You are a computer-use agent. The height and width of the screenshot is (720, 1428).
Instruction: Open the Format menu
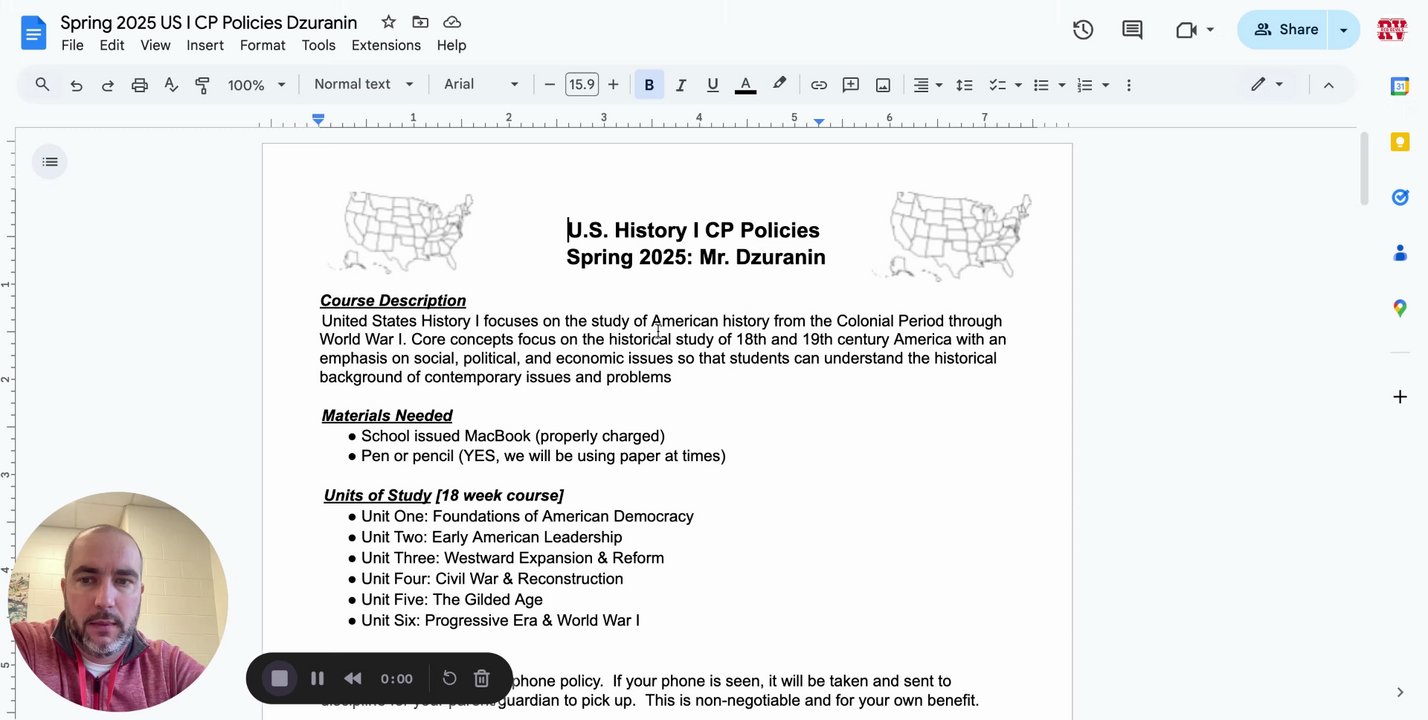coord(263,45)
